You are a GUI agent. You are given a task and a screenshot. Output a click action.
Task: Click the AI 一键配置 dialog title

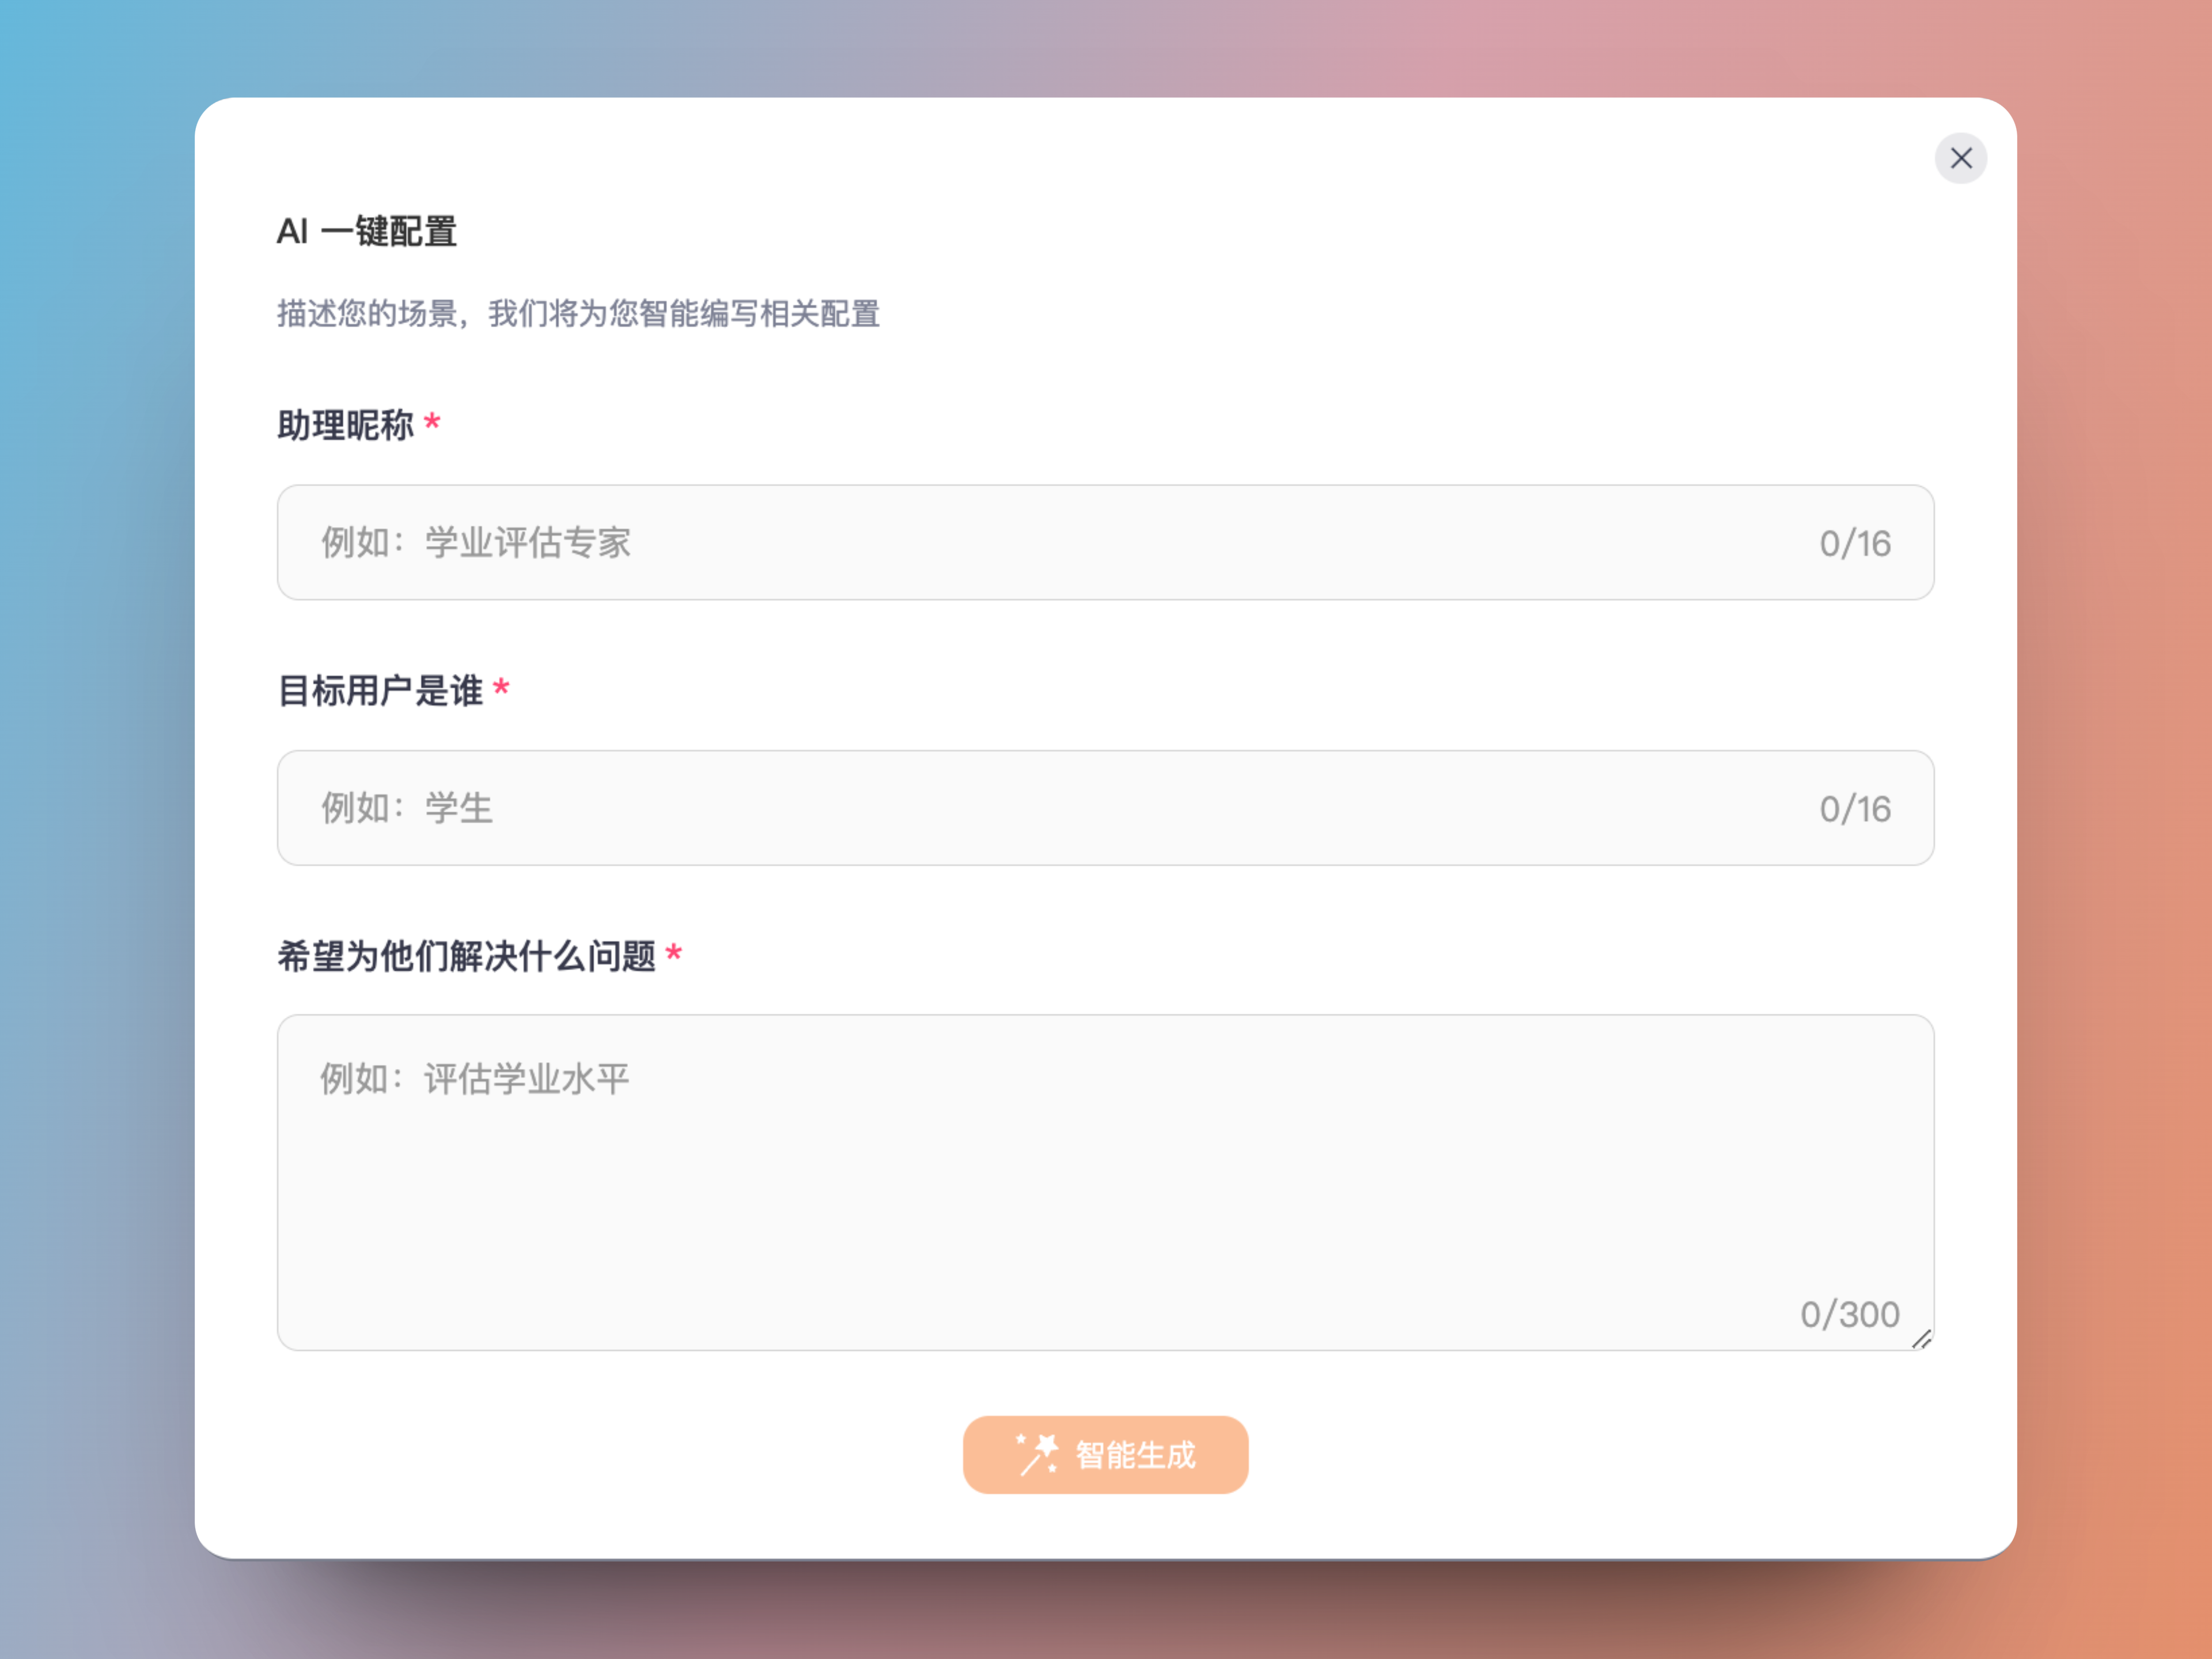(366, 231)
